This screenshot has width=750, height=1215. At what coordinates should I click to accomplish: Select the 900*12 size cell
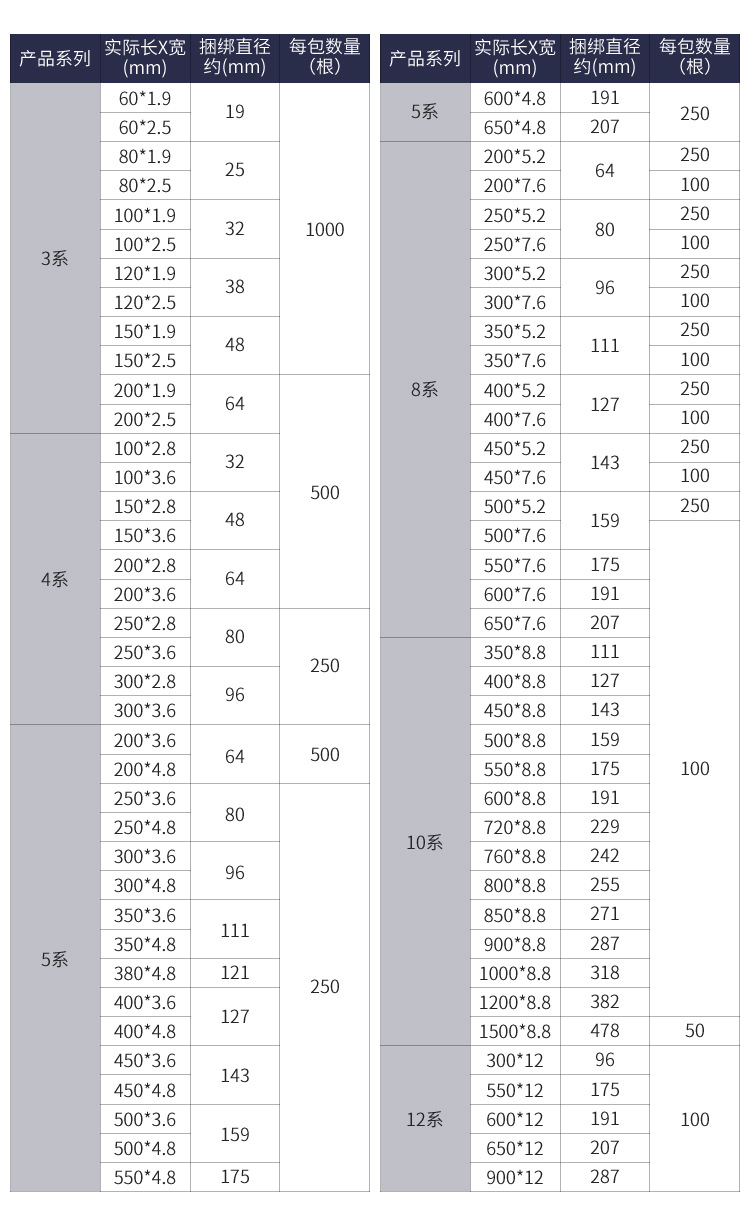pyautogui.click(x=515, y=1177)
